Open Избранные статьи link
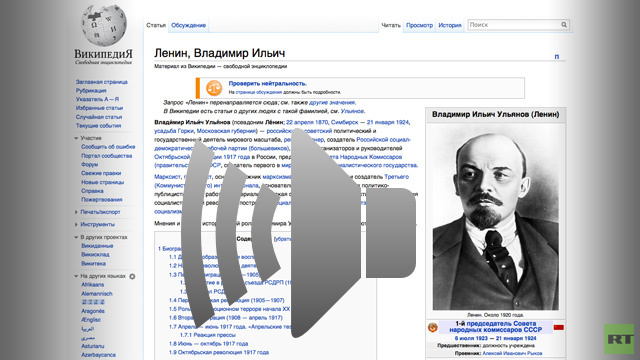Screen dimensions: 640x360 coord(99,108)
